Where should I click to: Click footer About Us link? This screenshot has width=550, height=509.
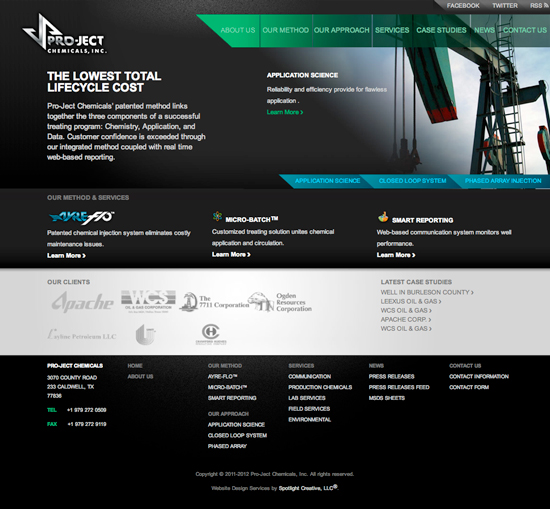click(x=140, y=376)
